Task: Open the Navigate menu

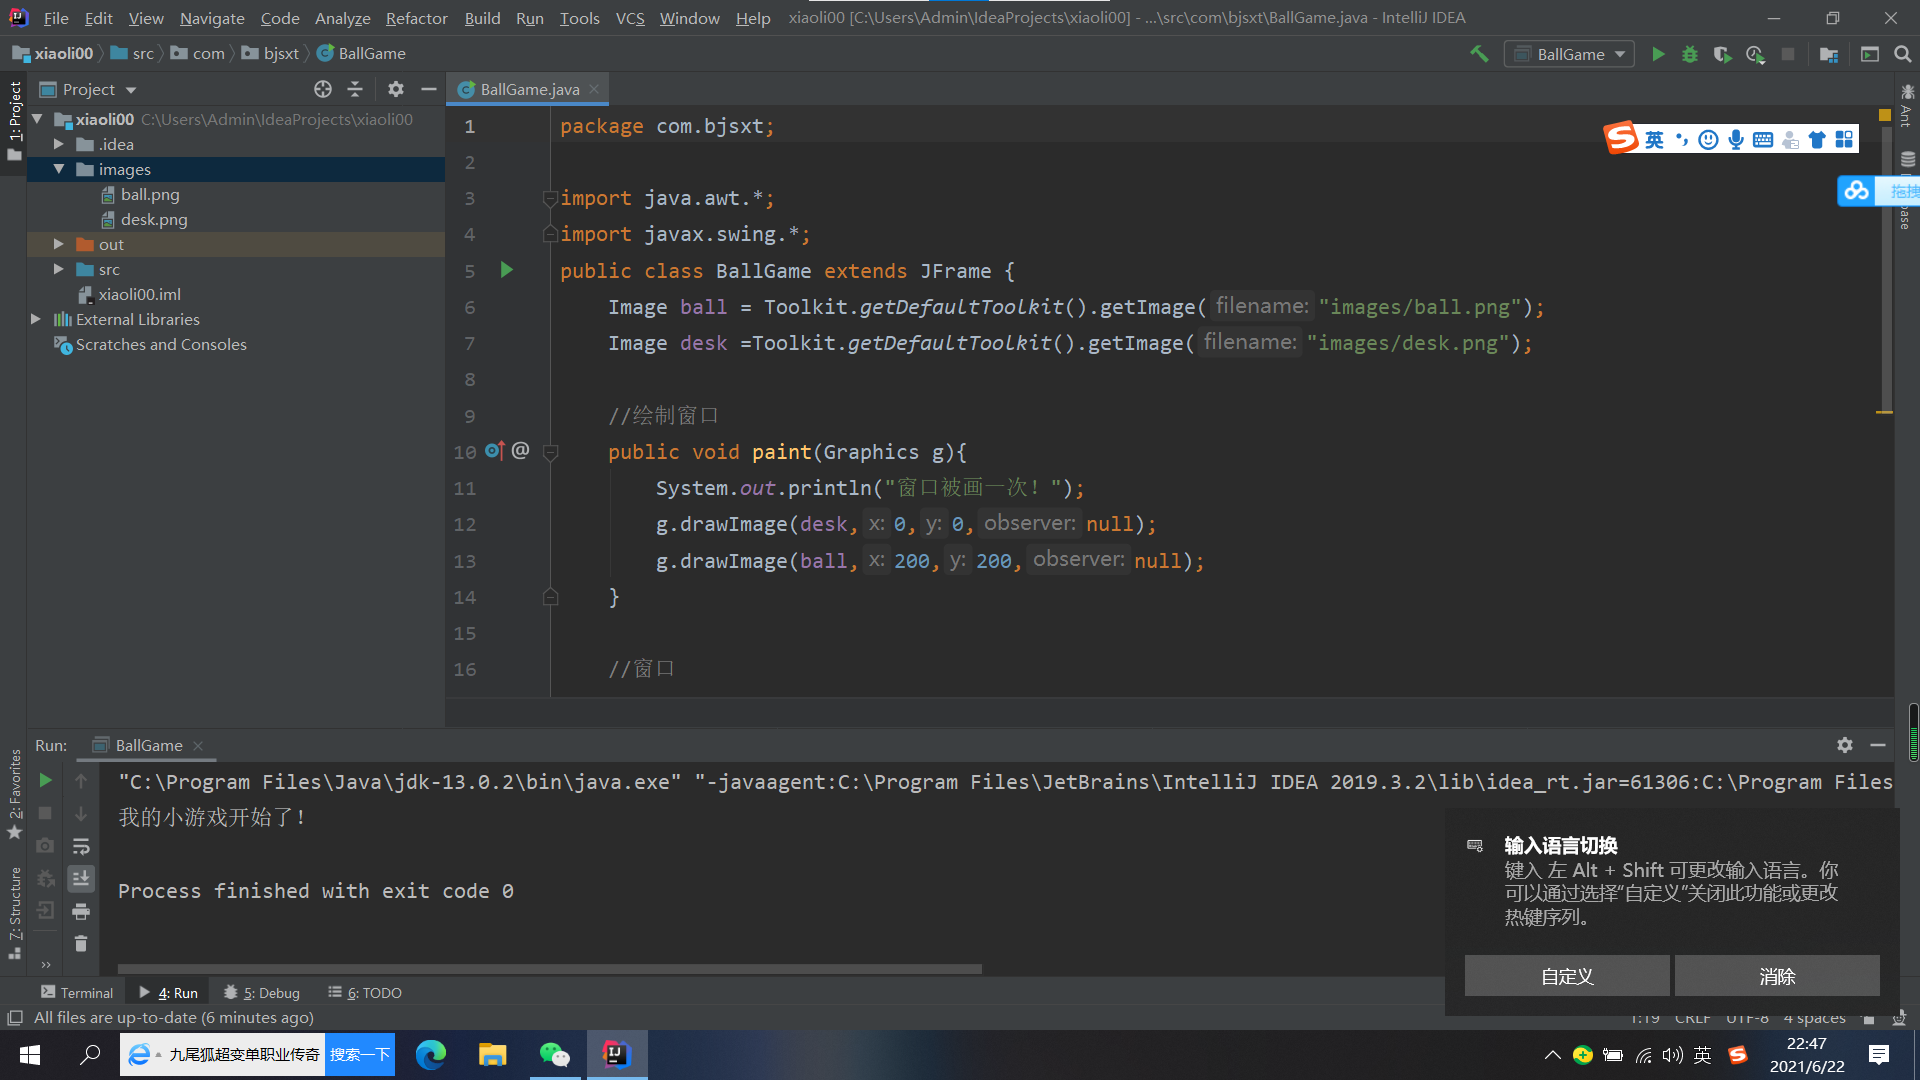Action: pyautogui.click(x=212, y=18)
